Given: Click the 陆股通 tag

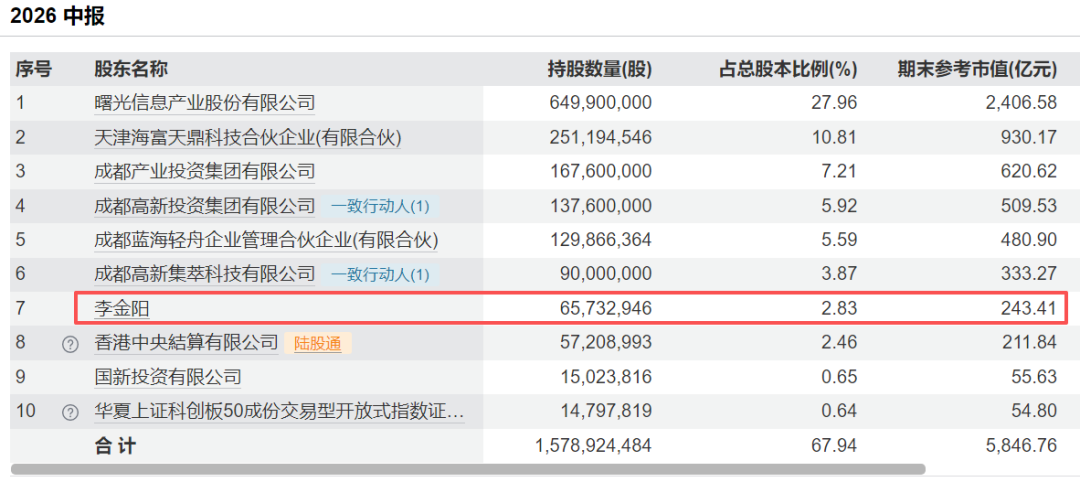Looking at the screenshot, I should click(318, 343).
